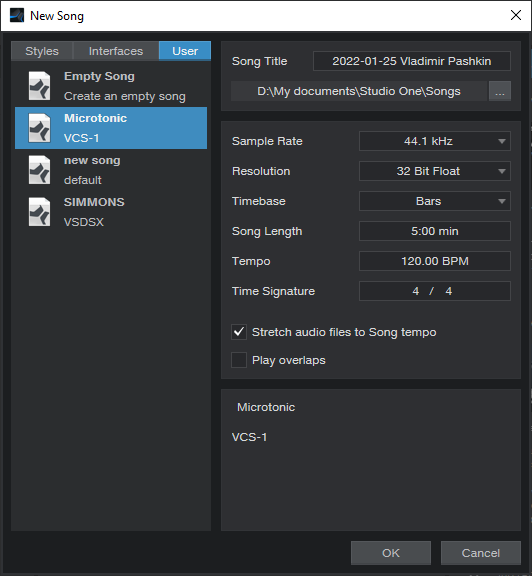Click 'VCS-1' subtitle in the template list
Screen dimensions: 532x576
click(x=82, y=138)
